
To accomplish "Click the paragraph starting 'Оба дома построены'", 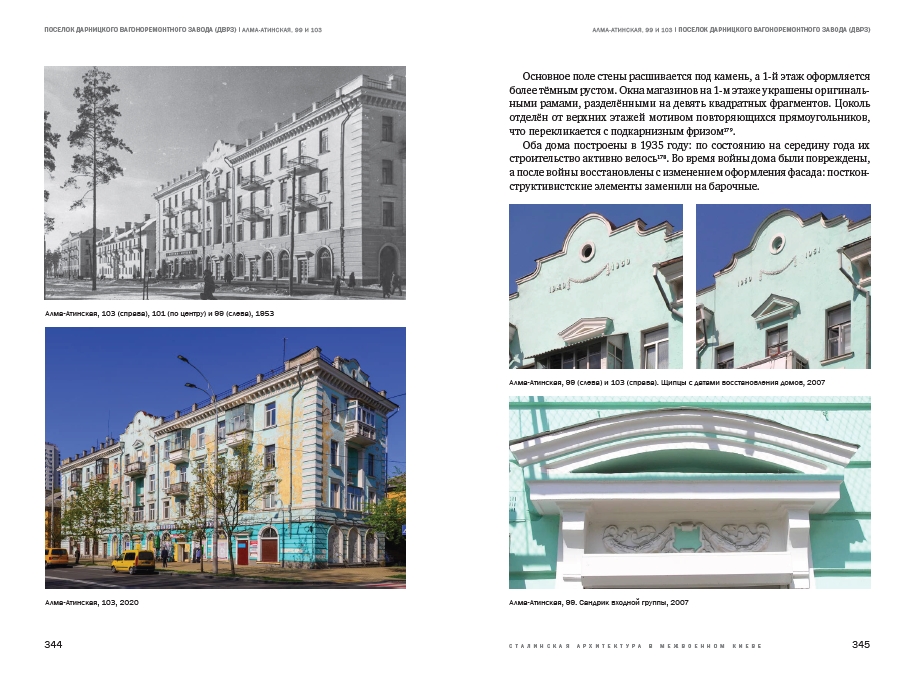I will (x=689, y=172).
